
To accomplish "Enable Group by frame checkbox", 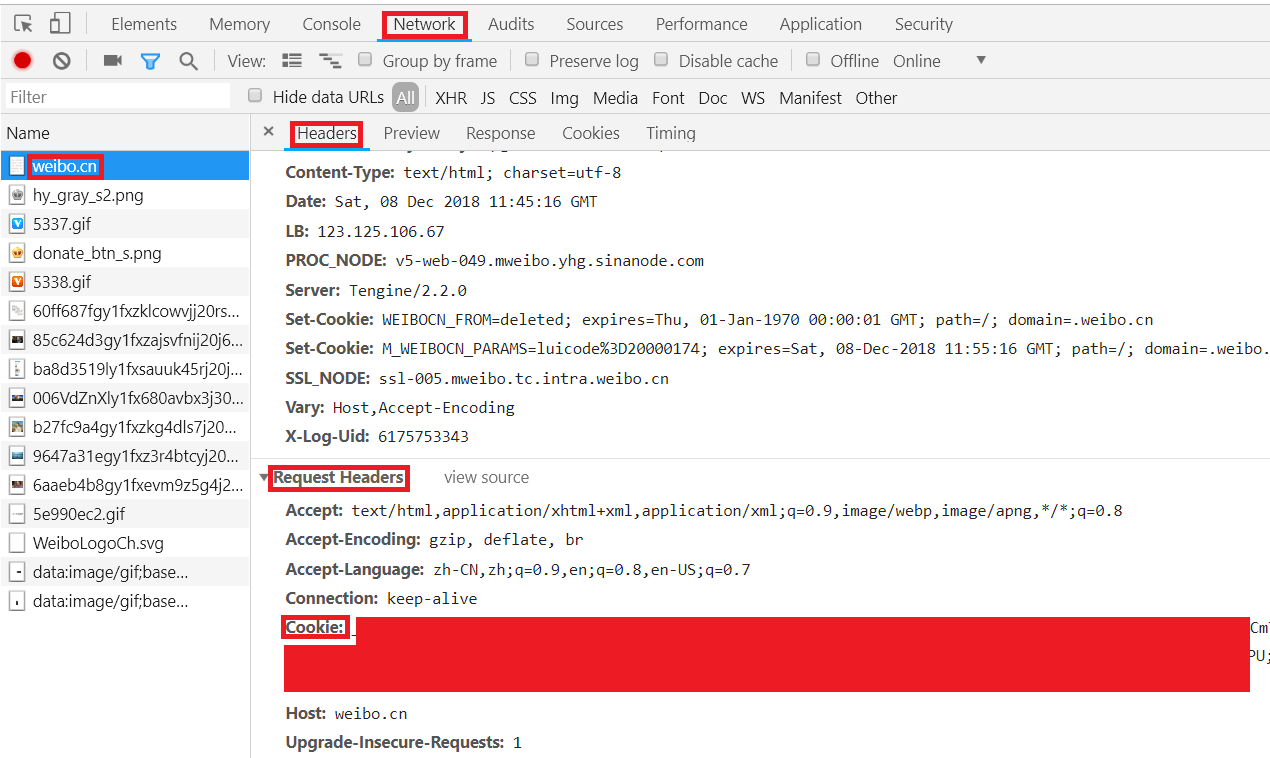I will pos(365,60).
